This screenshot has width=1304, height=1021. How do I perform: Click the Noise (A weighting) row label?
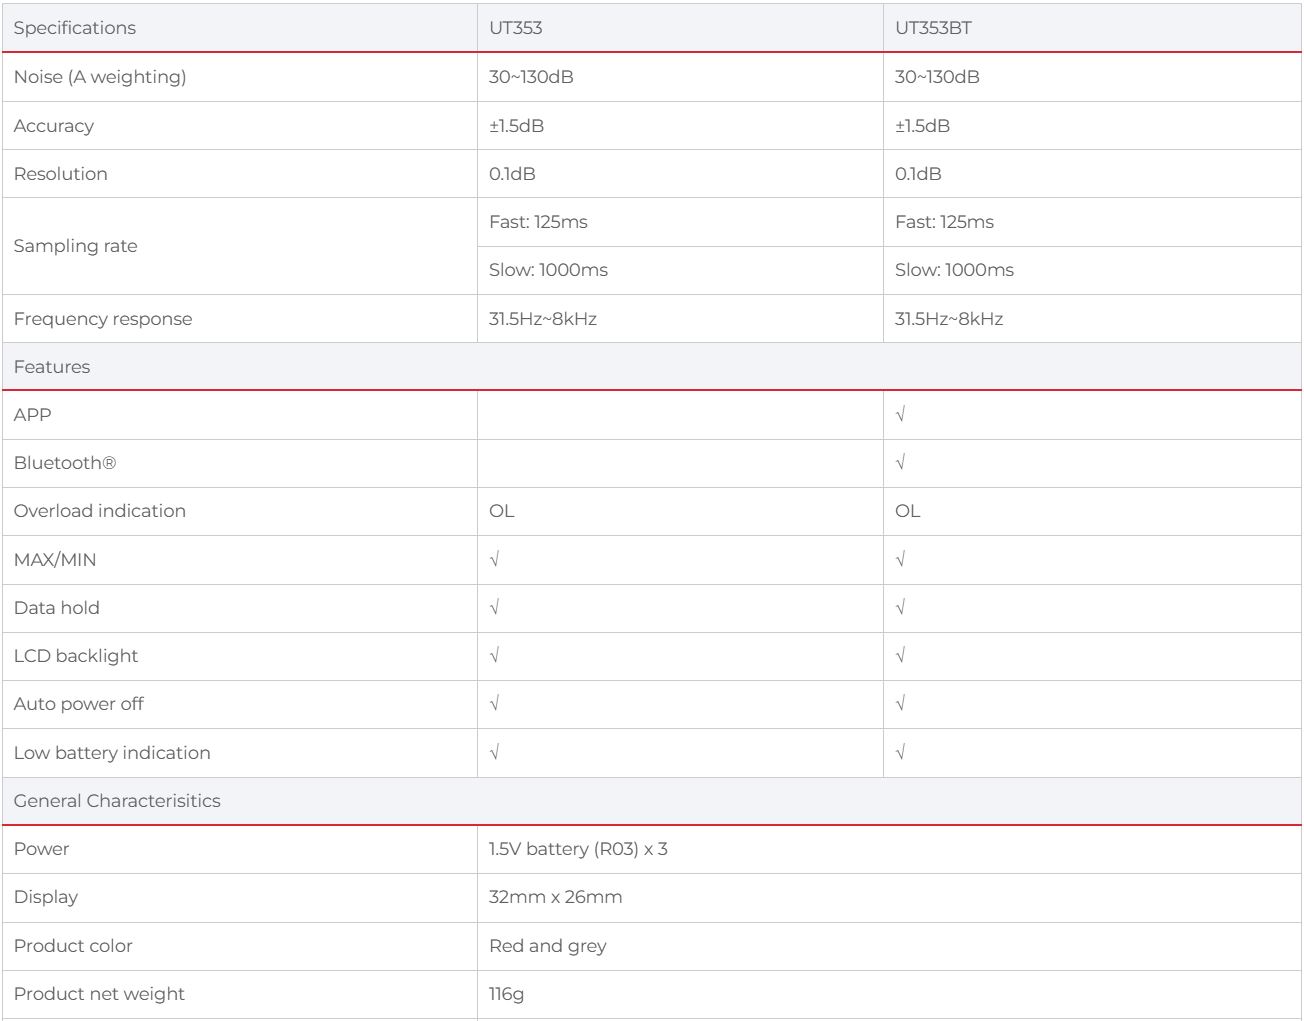[100, 77]
